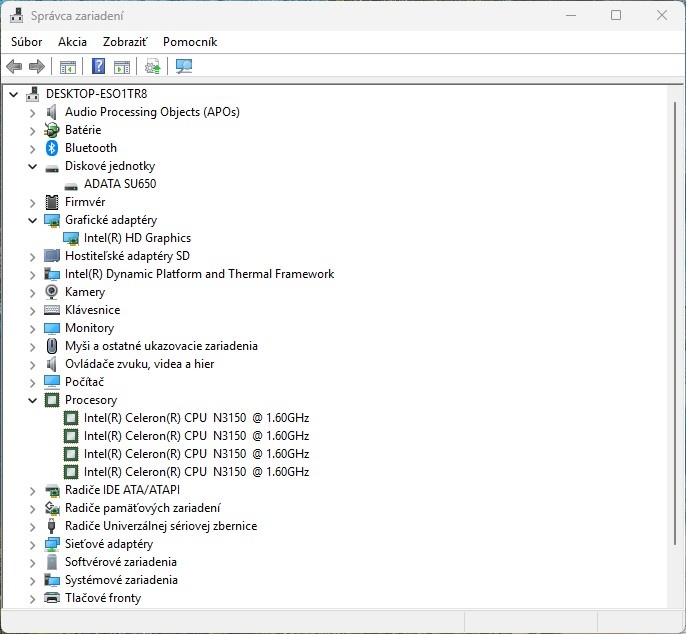Maximize the Správca zariadení window

pos(616,15)
